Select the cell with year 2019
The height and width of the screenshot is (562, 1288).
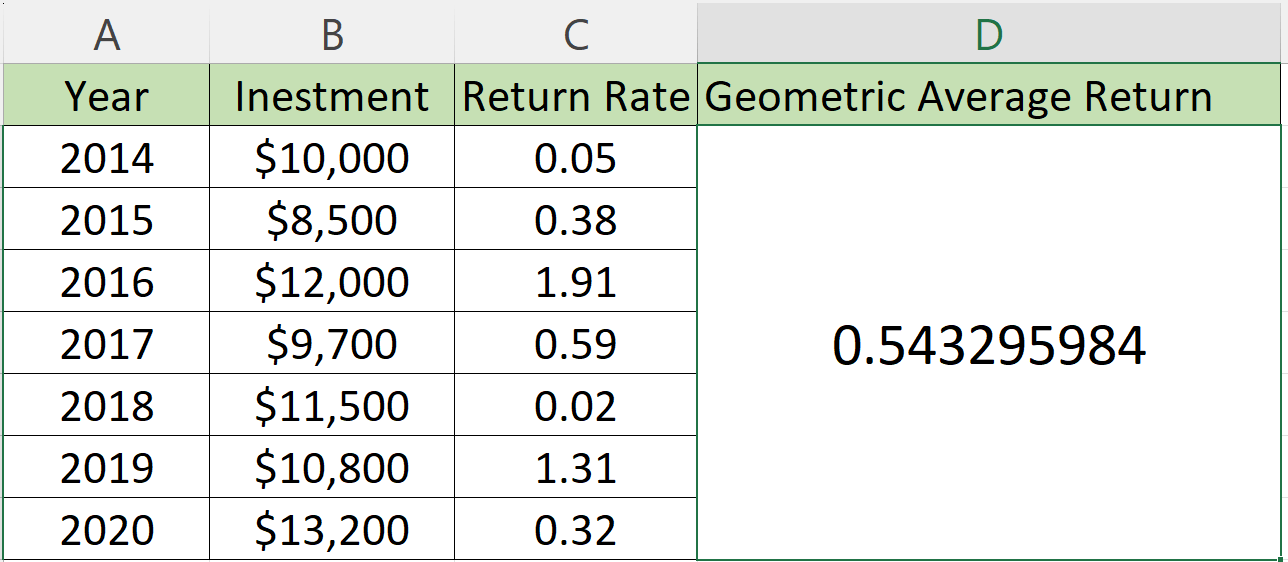[105, 467]
